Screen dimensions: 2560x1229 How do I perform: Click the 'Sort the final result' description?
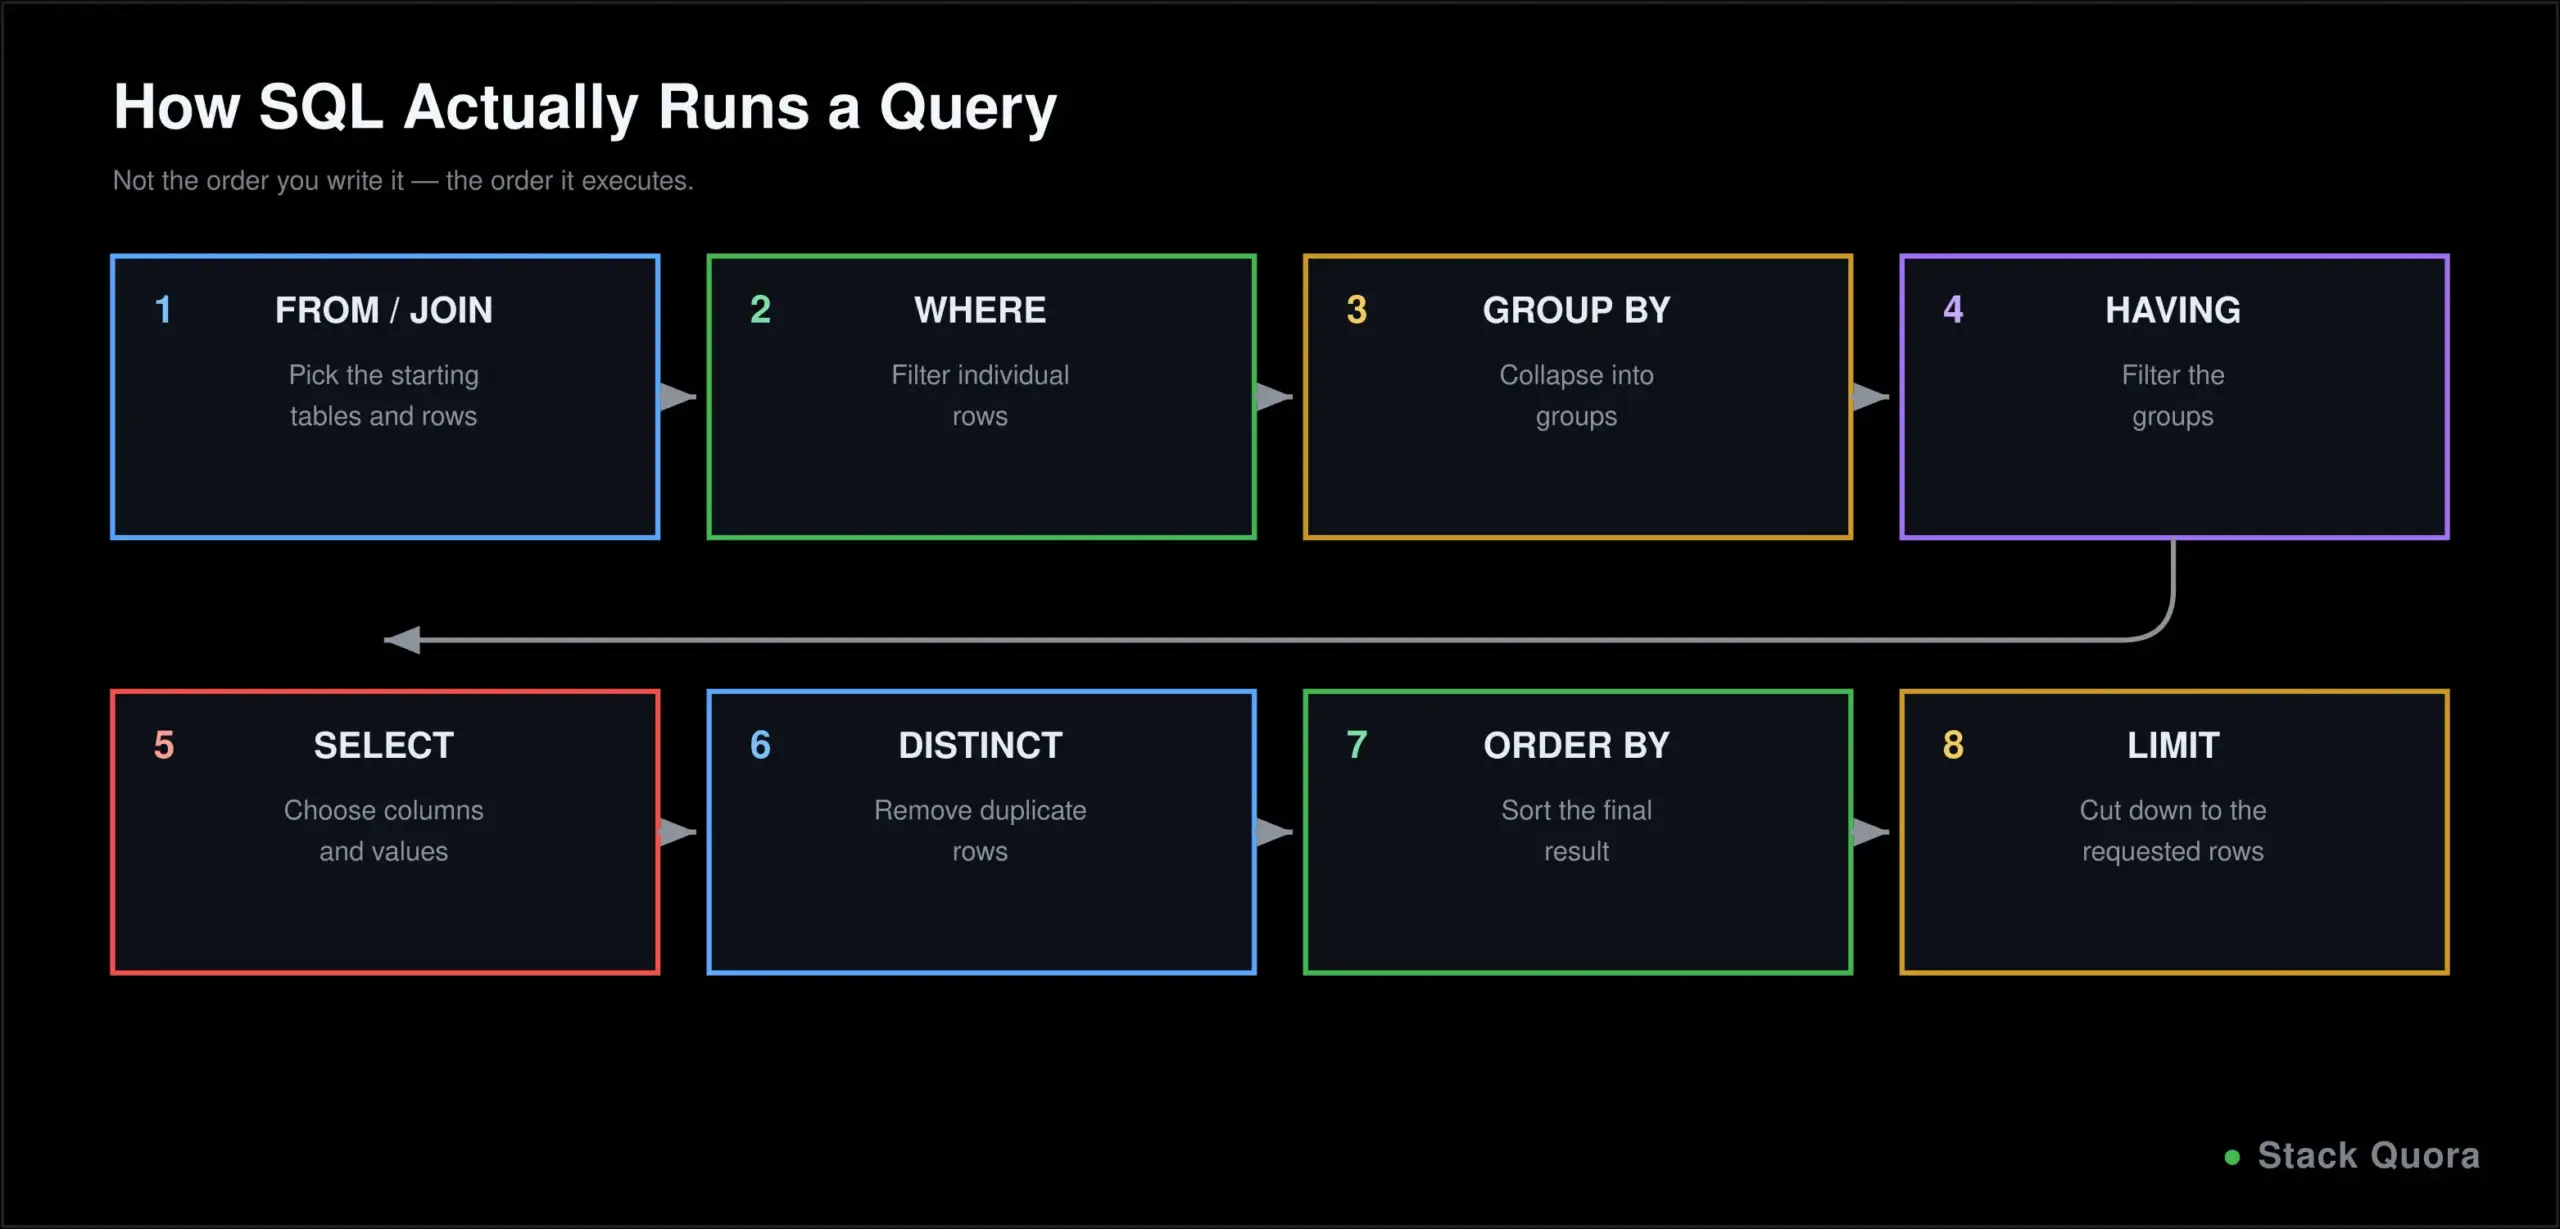coord(1577,830)
